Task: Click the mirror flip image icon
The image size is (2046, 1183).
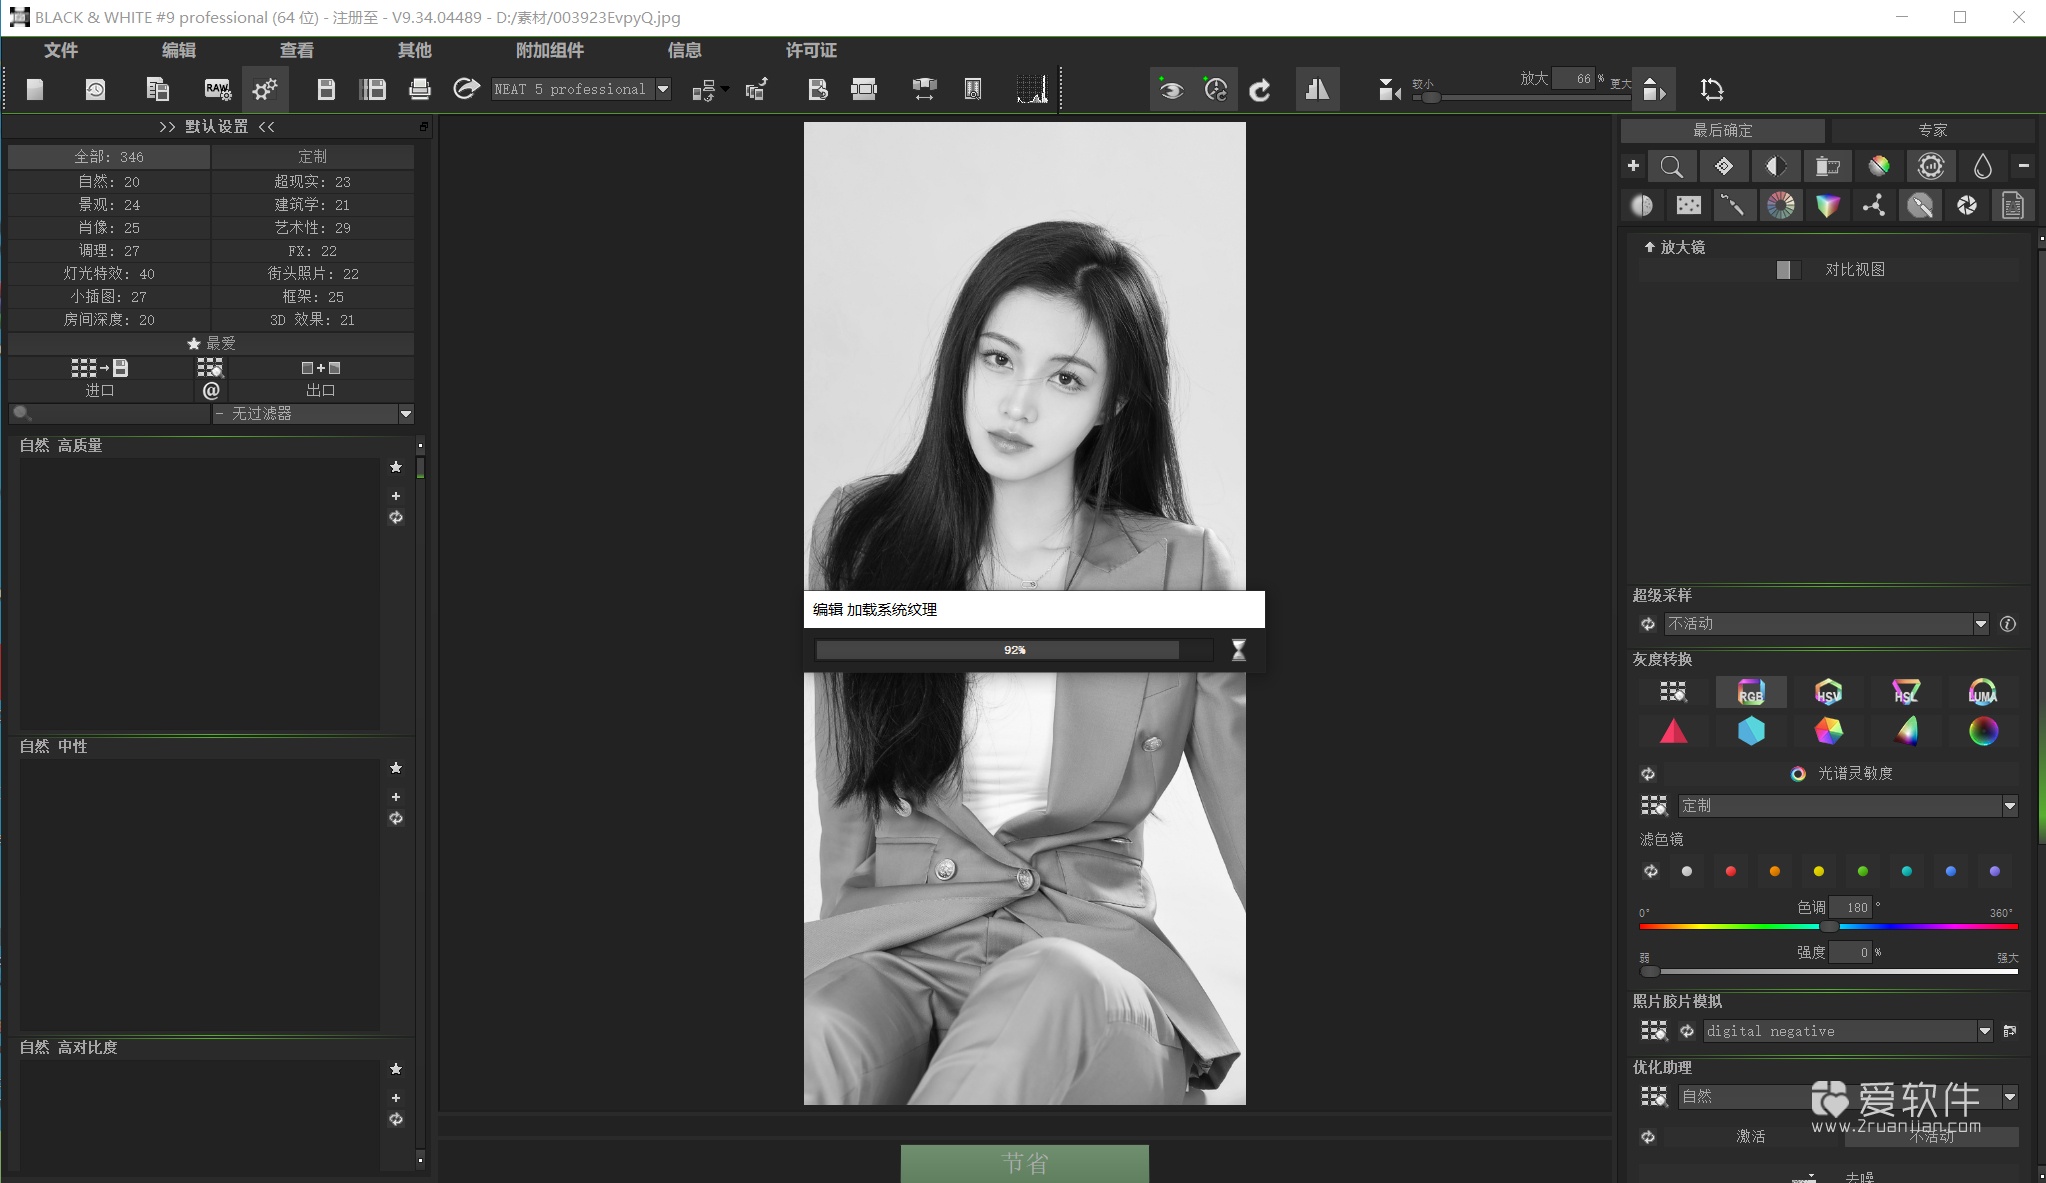Action: coord(1317,90)
